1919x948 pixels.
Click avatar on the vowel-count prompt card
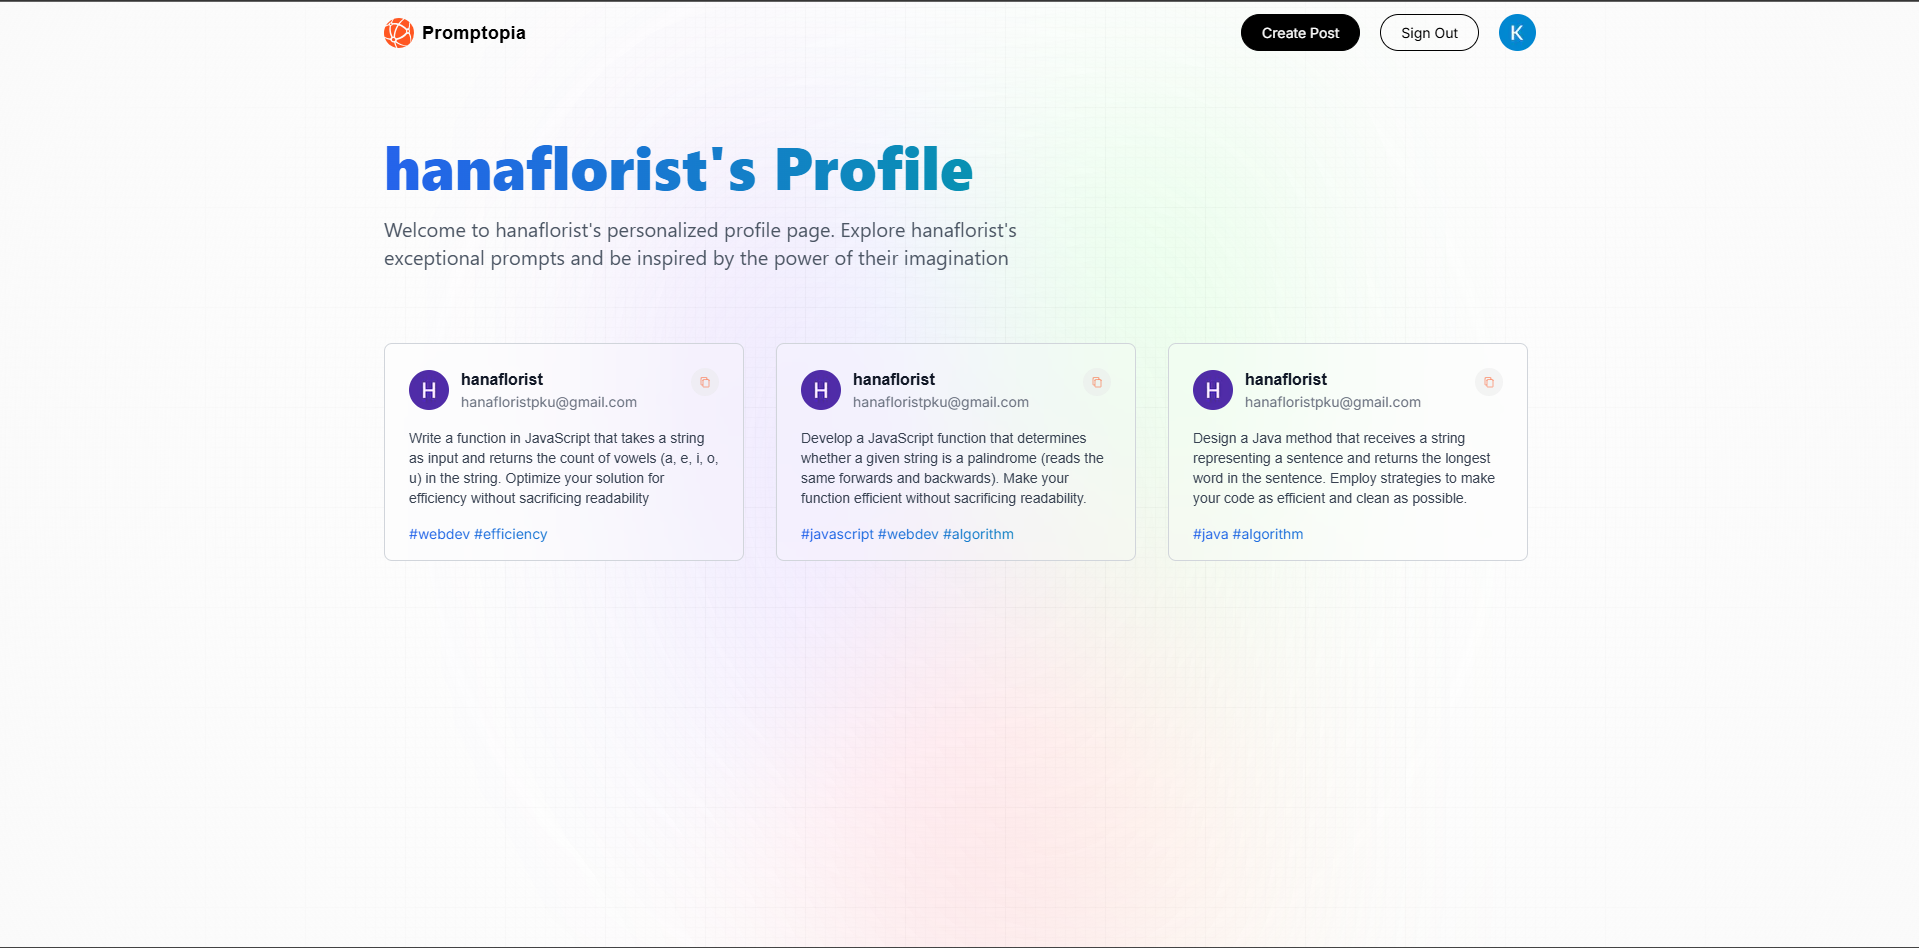click(429, 390)
